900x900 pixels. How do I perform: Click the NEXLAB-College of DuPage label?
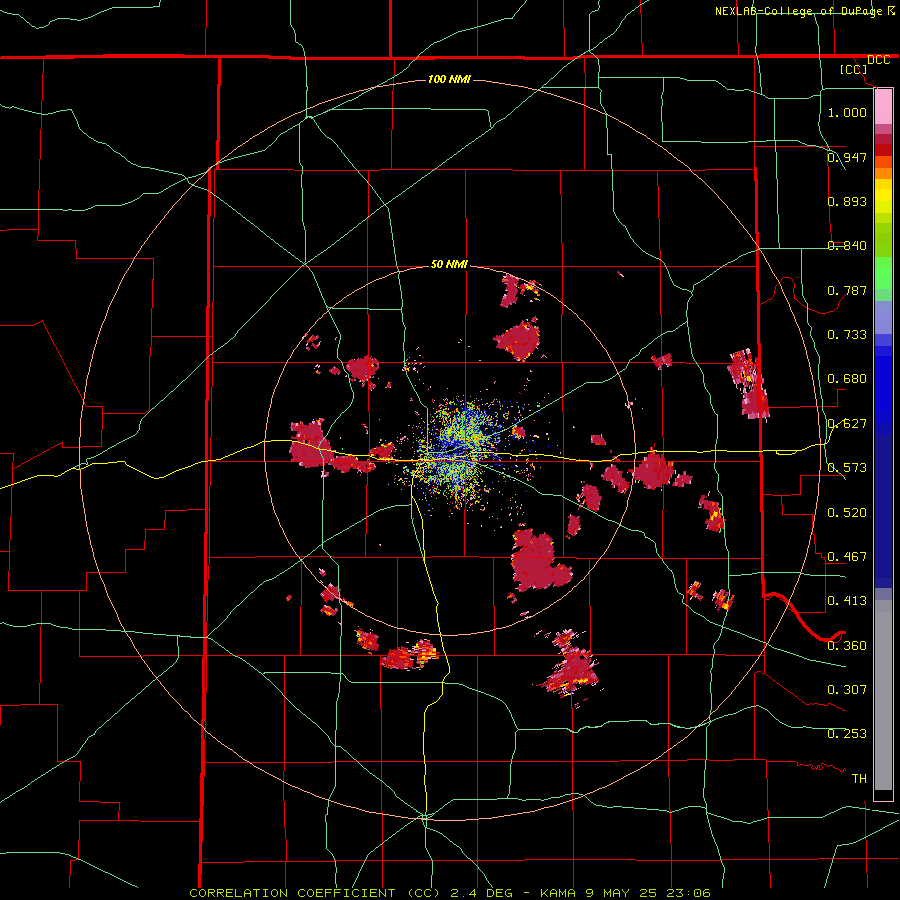pyautogui.click(x=798, y=11)
